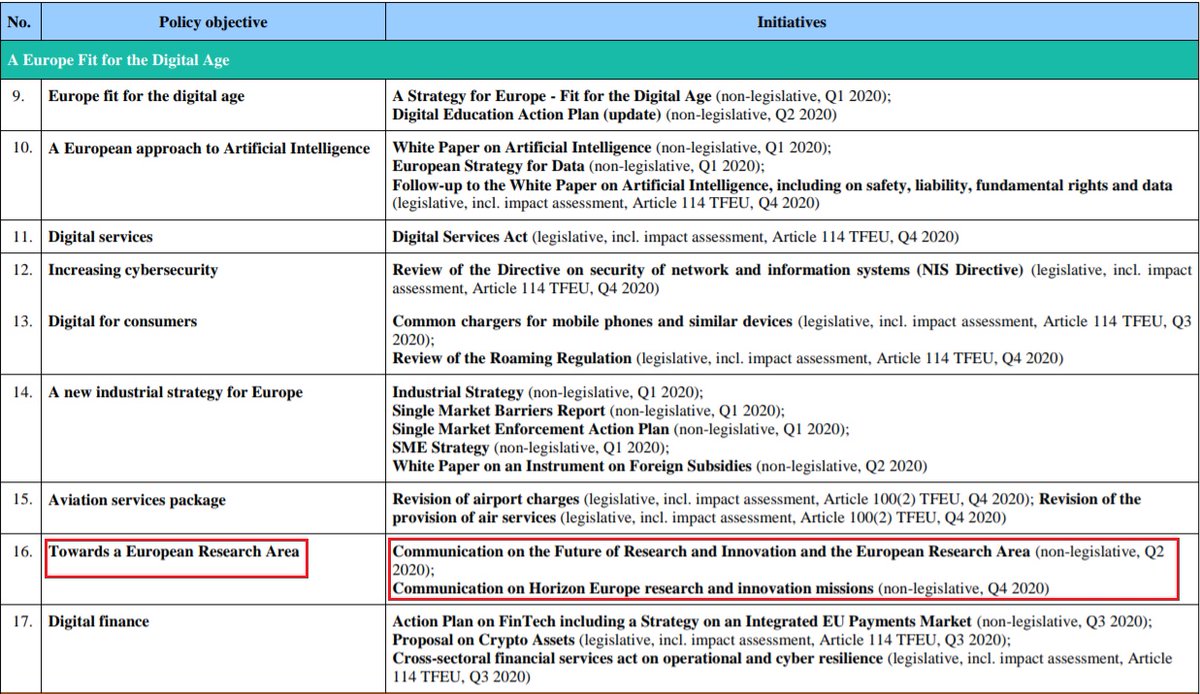
Task: Click the 'No.' column header
Action: 20,21
